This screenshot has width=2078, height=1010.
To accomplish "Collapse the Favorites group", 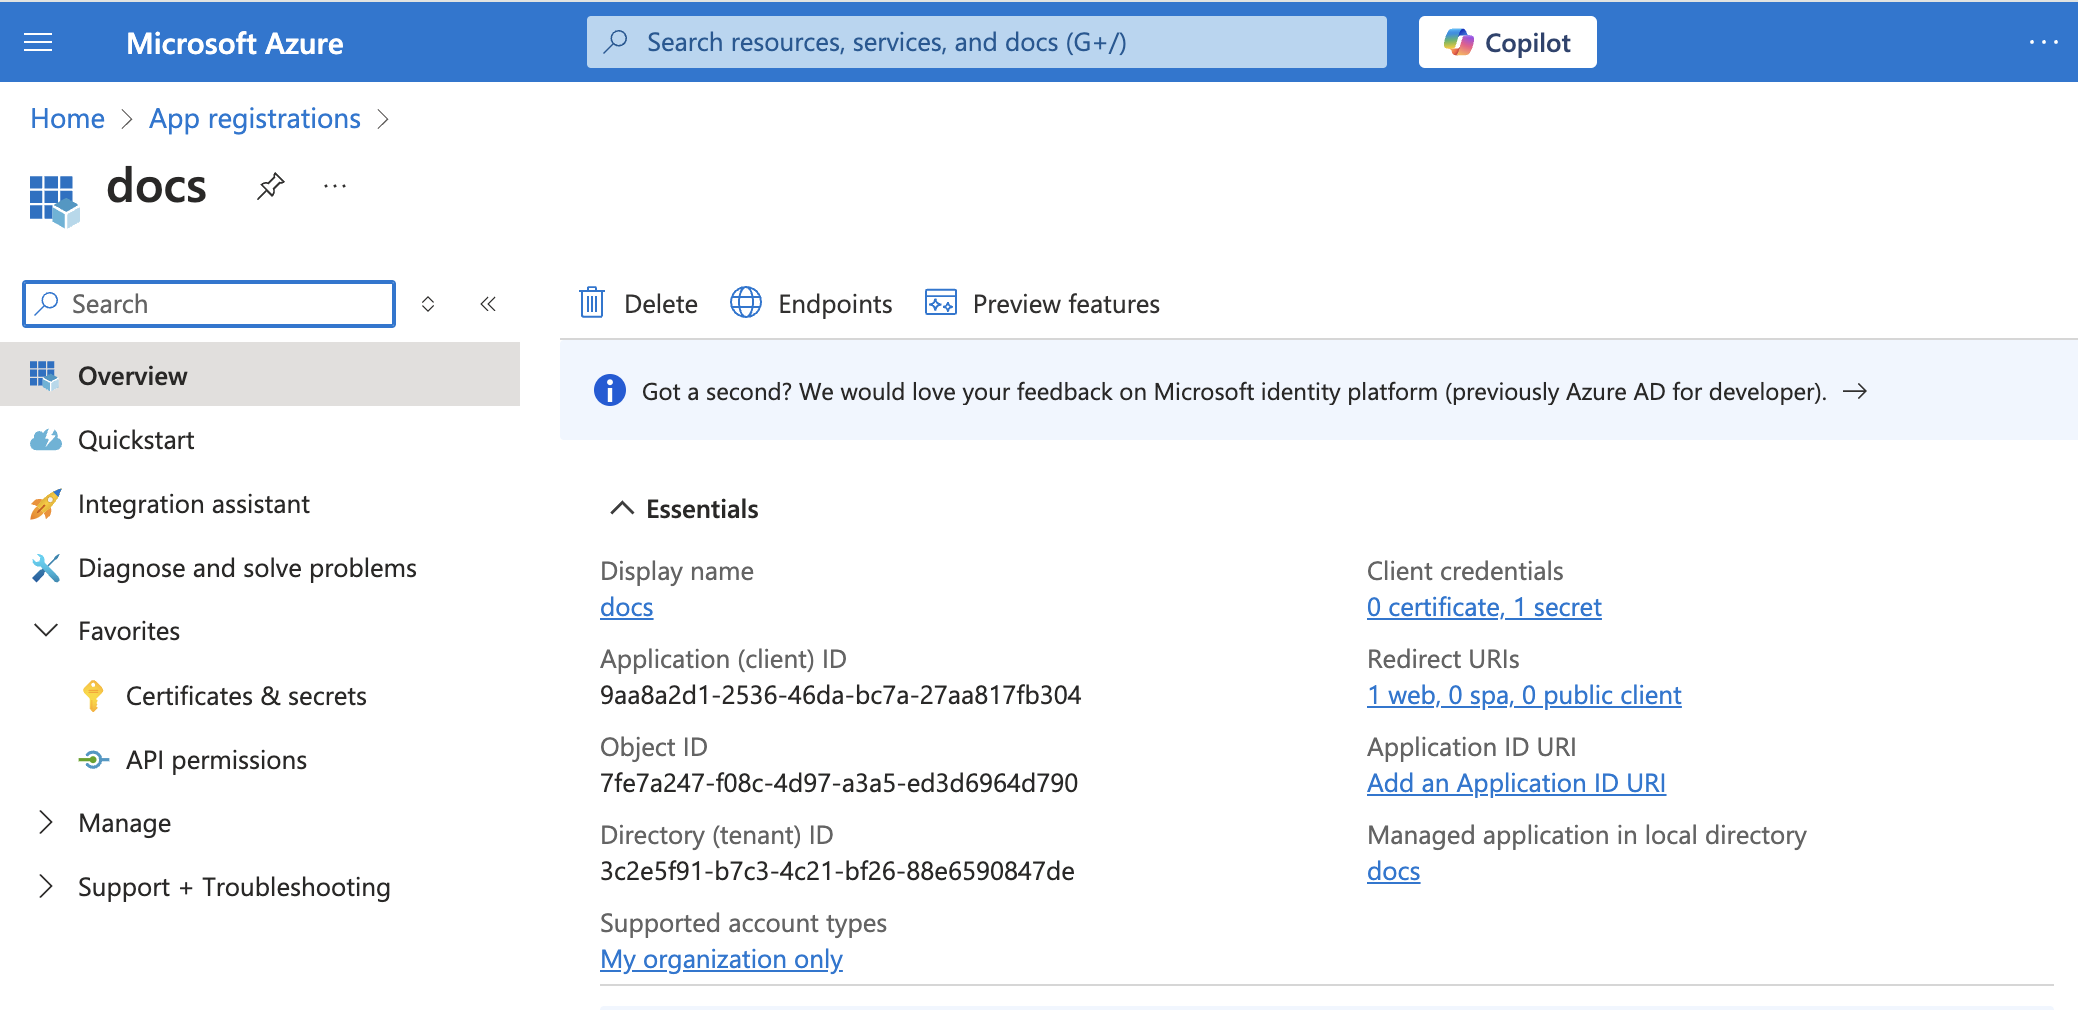I will tap(46, 631).
